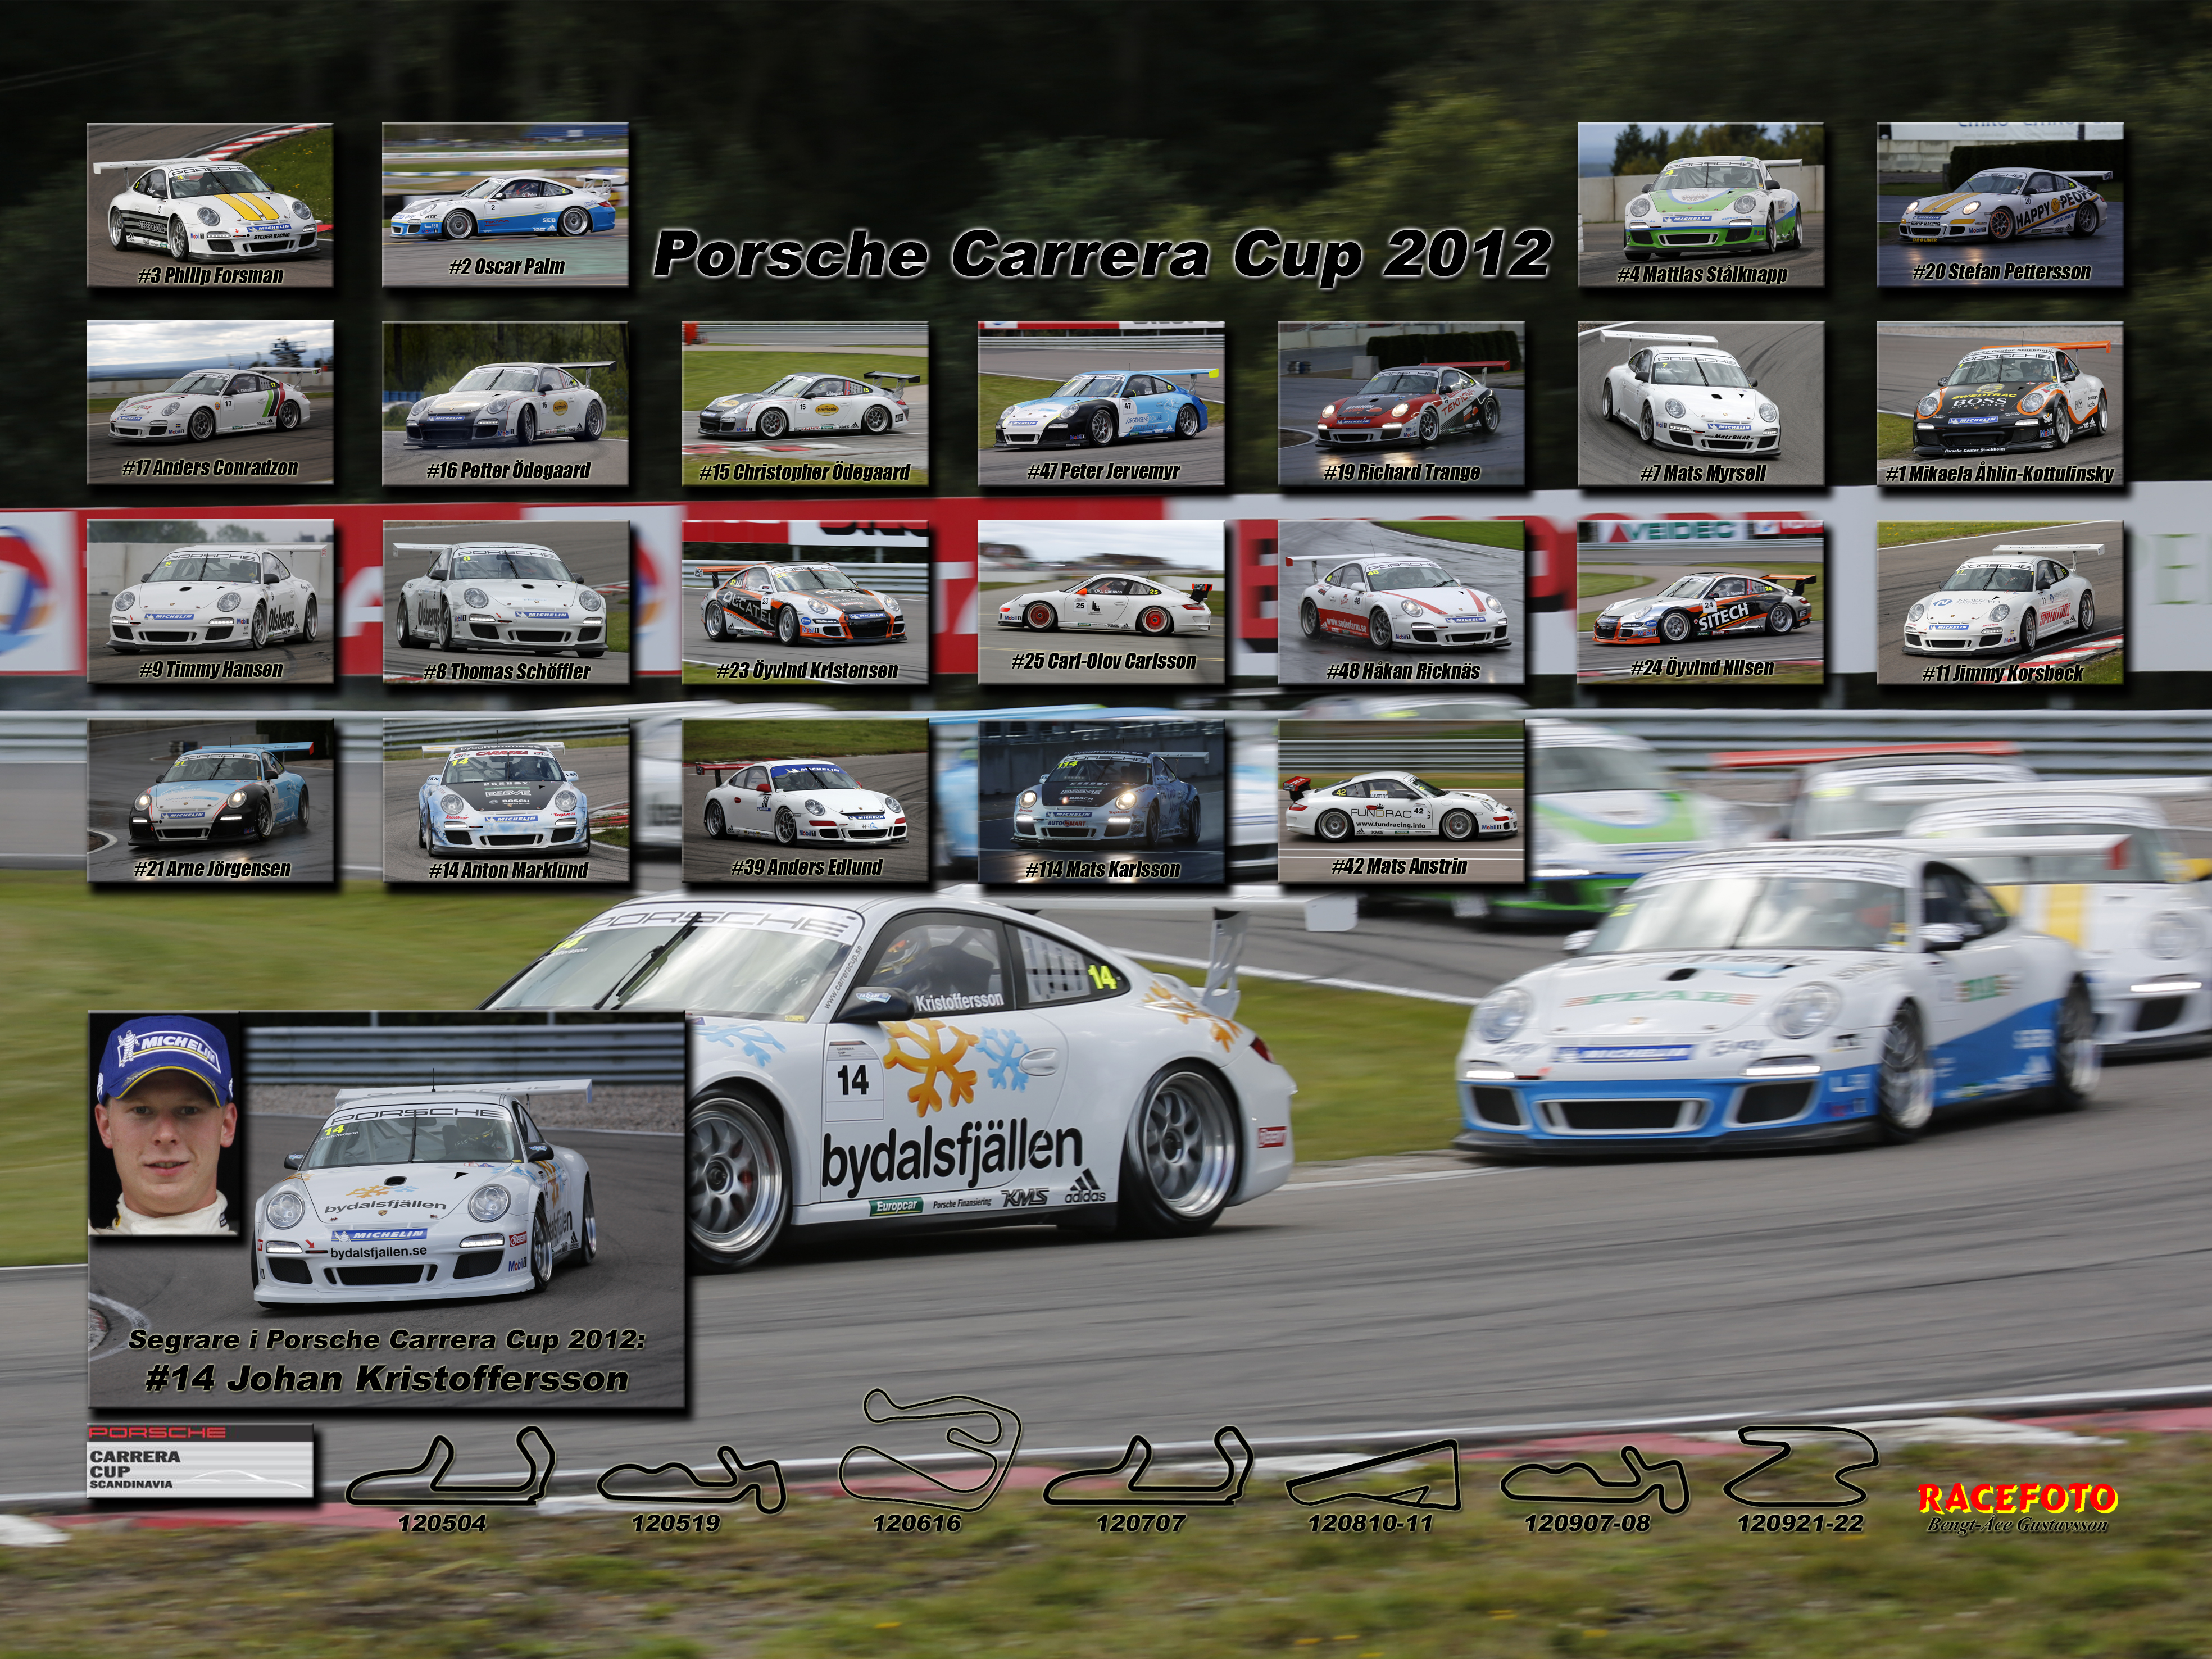
Task: Open the #1 Mikaela Åhlin-Kottulinsky thumbnail
Action: [x=2000, y=403]
